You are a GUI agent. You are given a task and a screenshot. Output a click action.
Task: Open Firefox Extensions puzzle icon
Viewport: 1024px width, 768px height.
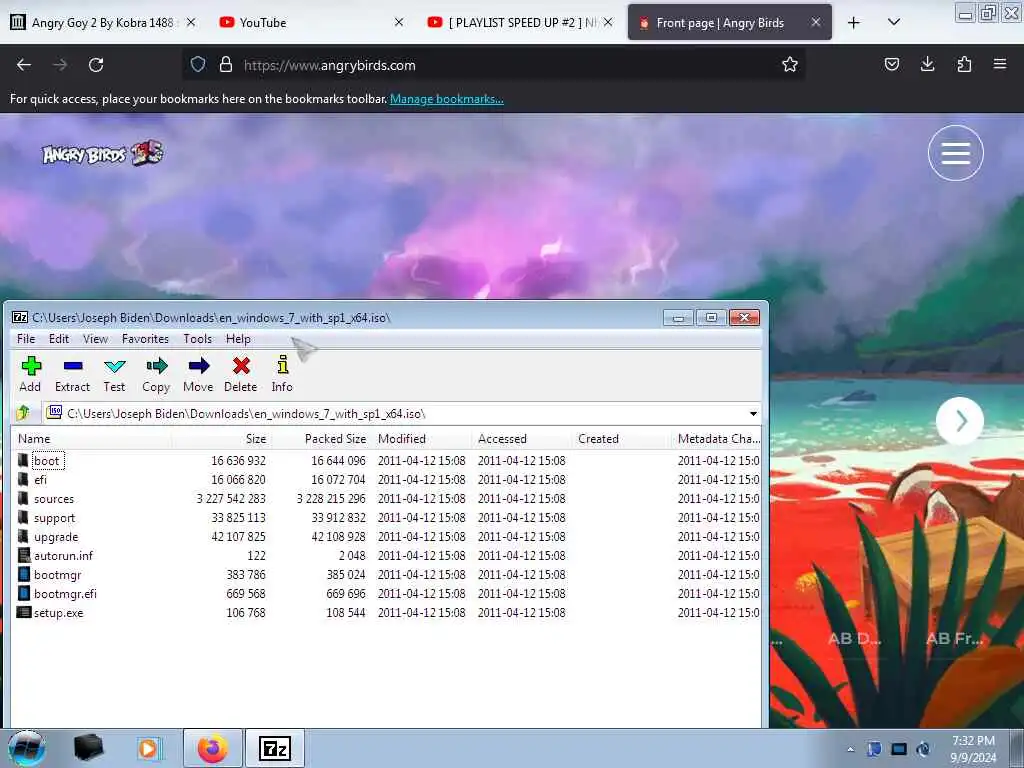(964, 64)
